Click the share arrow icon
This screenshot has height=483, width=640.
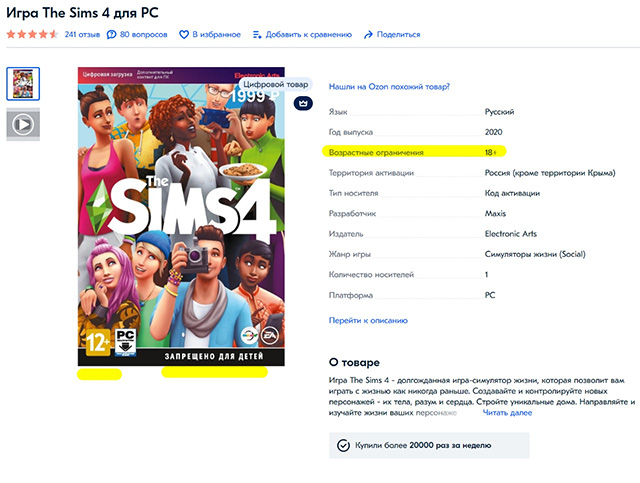(368, 35)
